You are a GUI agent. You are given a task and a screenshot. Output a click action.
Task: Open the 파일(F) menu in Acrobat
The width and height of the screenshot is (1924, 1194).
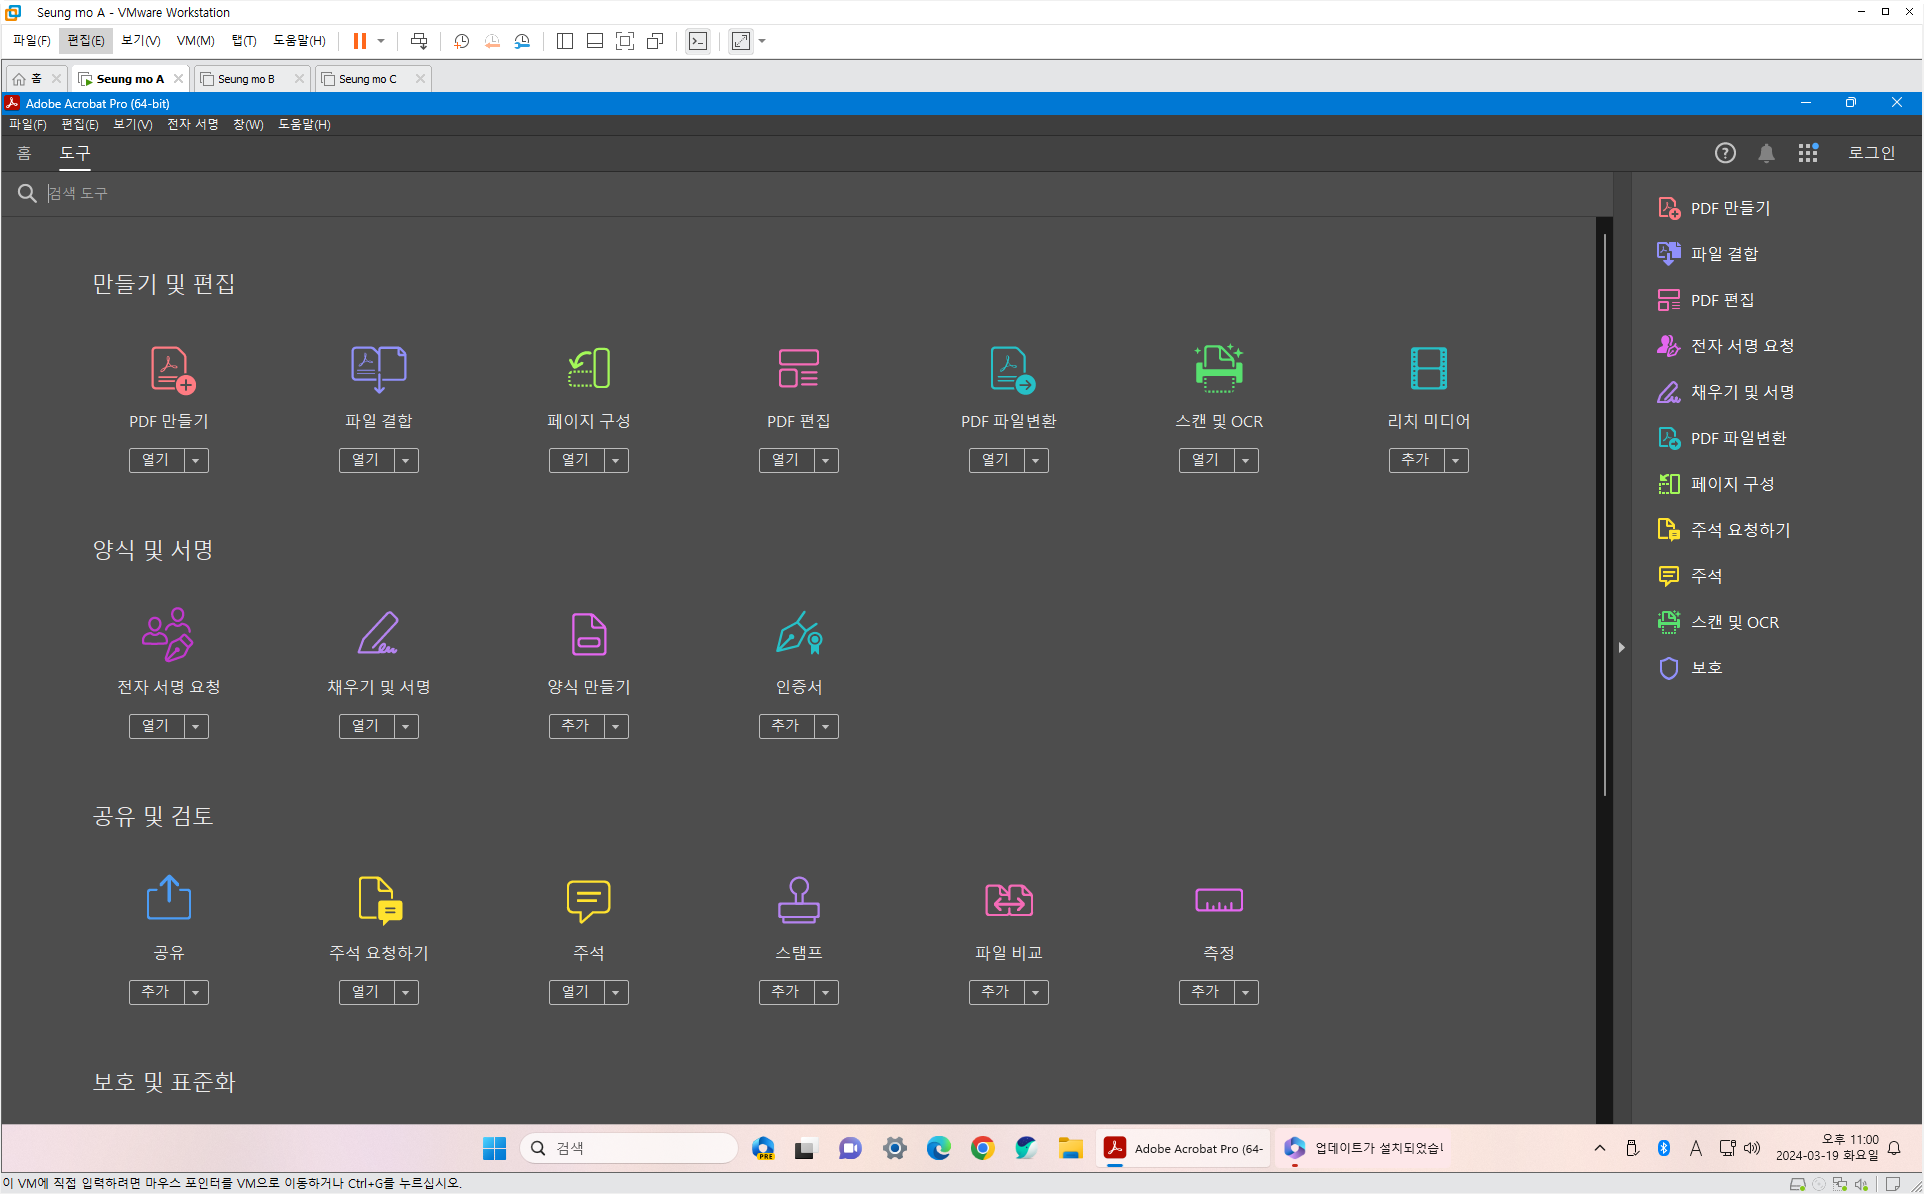28,124
